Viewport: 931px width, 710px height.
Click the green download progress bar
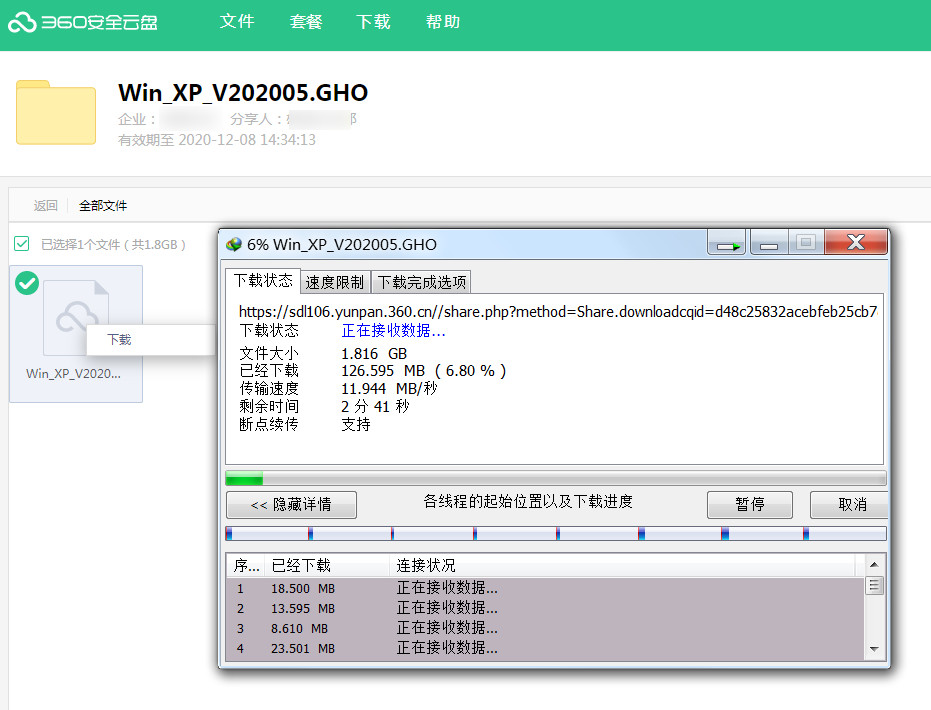(x=556, y=478)
